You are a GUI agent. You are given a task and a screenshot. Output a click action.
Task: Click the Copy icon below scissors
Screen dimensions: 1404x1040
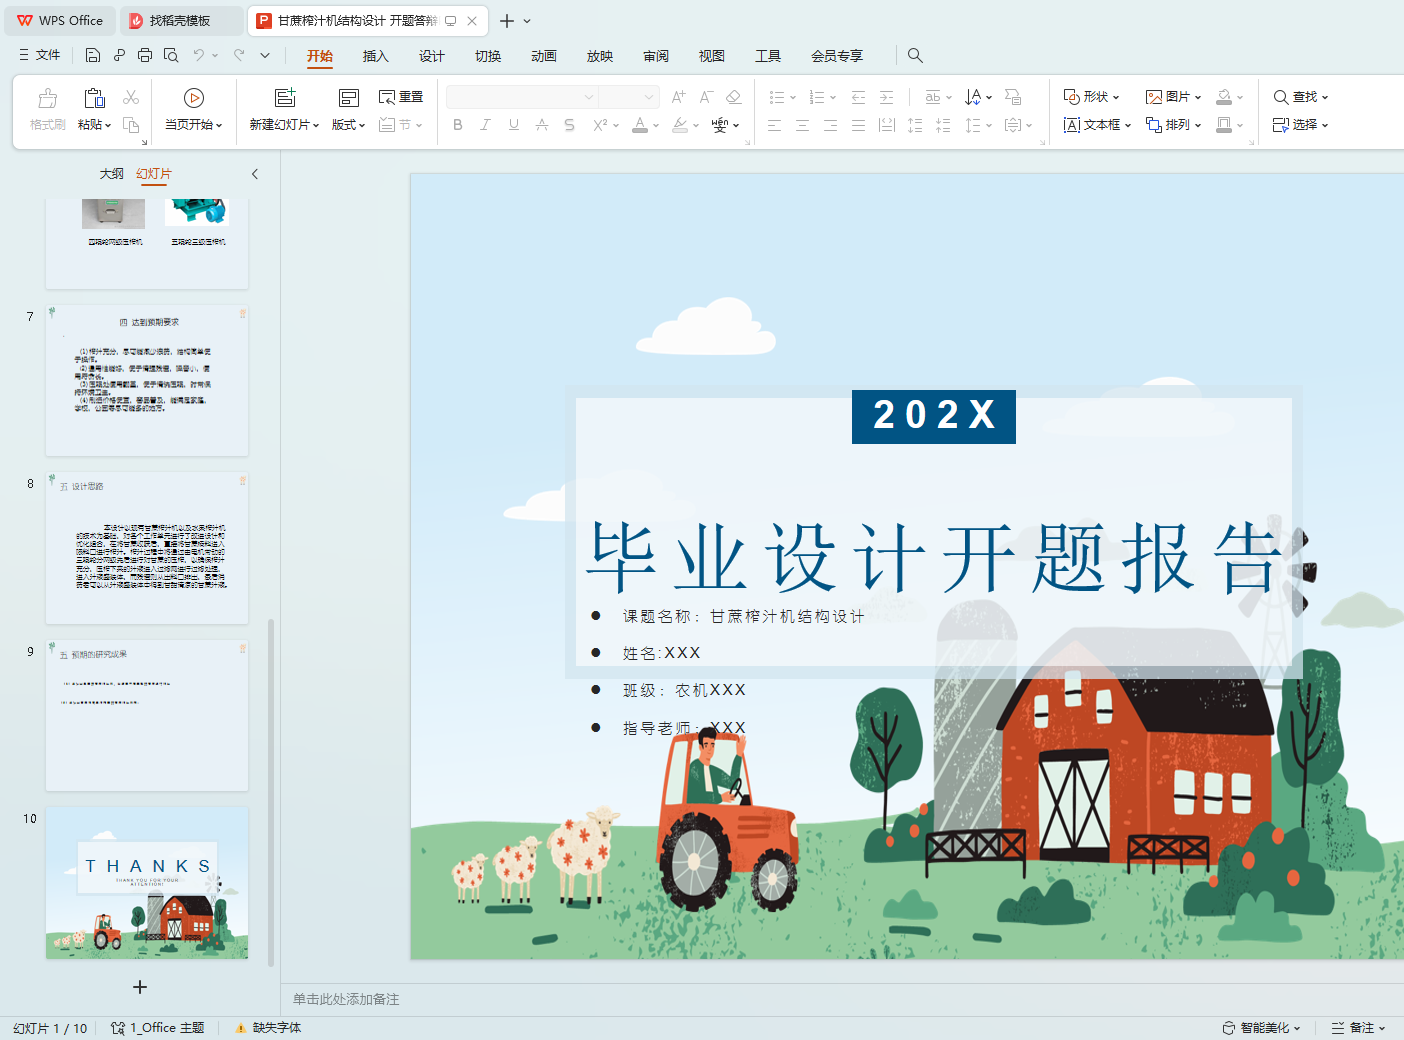point(131,125)
